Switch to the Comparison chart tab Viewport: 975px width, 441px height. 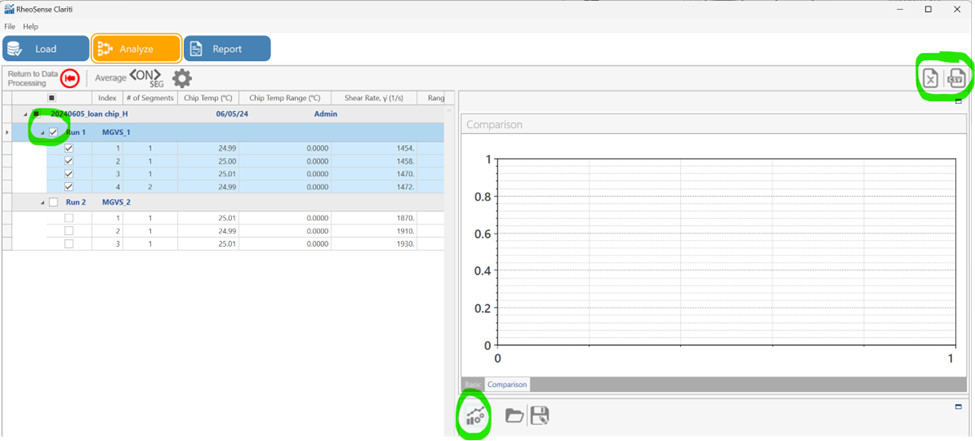pyautogui.click(x=507, y=384)
